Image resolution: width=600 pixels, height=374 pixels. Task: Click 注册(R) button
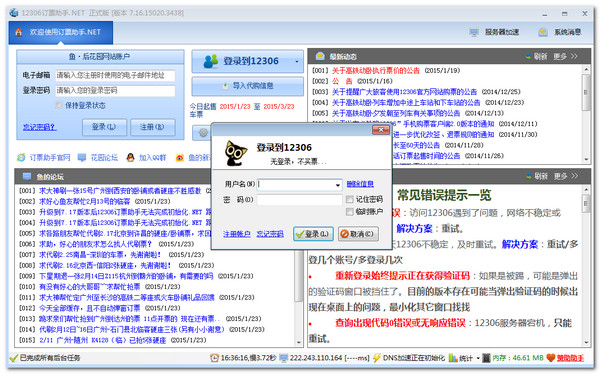pos(153,127)
